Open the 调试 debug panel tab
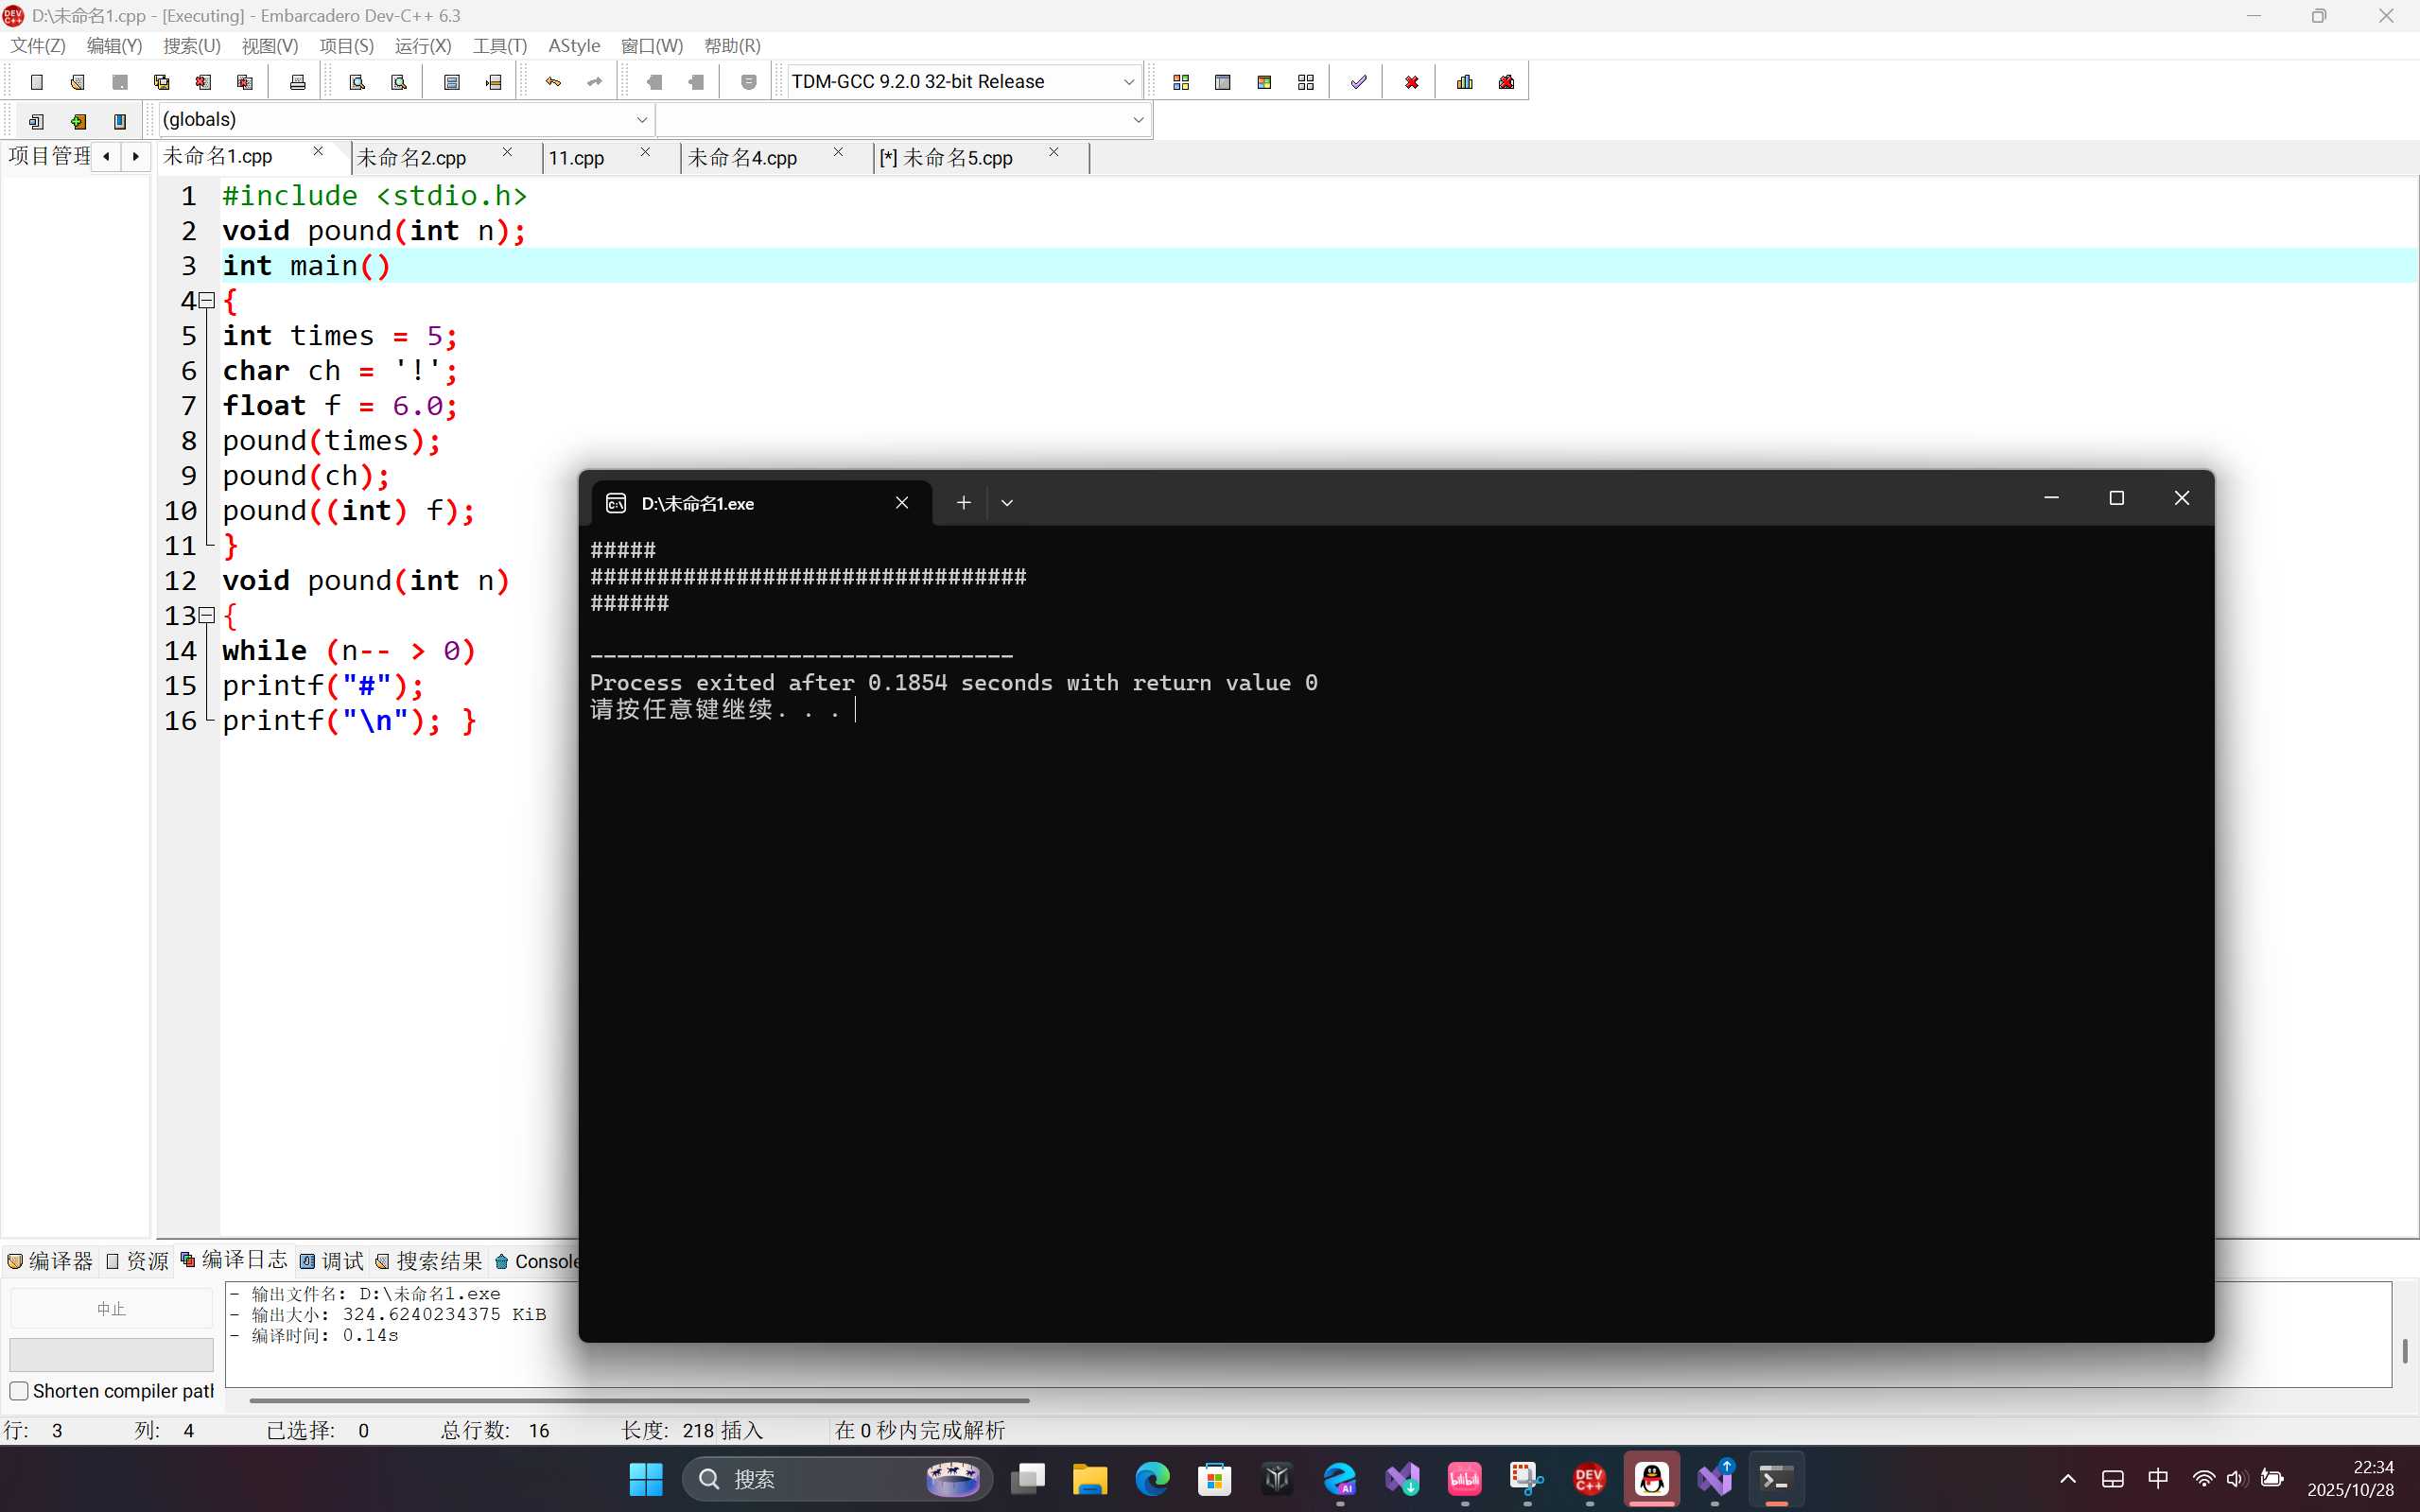Image resolution: width=2420 pixels, height=1512 pixels. (x=333, y=1261)
